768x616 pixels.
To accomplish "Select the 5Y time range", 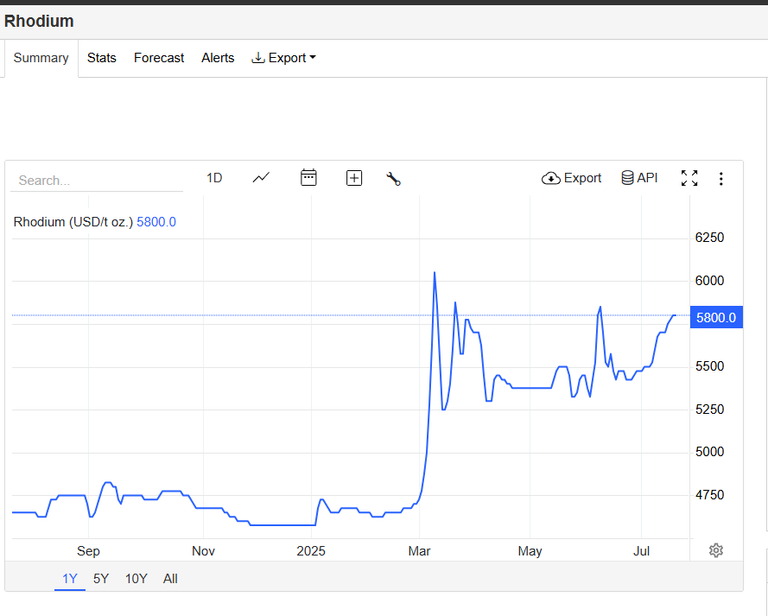I will tap(101, 579).
